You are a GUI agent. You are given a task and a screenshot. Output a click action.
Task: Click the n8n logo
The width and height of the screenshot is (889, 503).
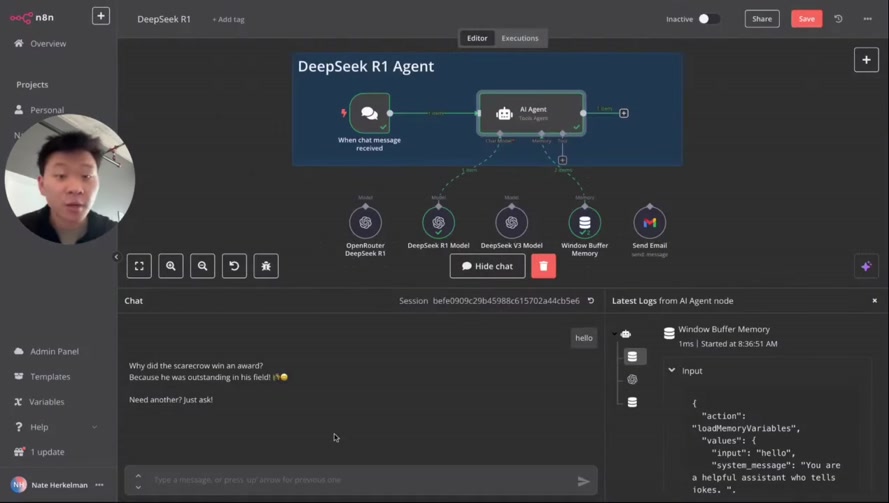pyautogui.click(x=32, y=18)
